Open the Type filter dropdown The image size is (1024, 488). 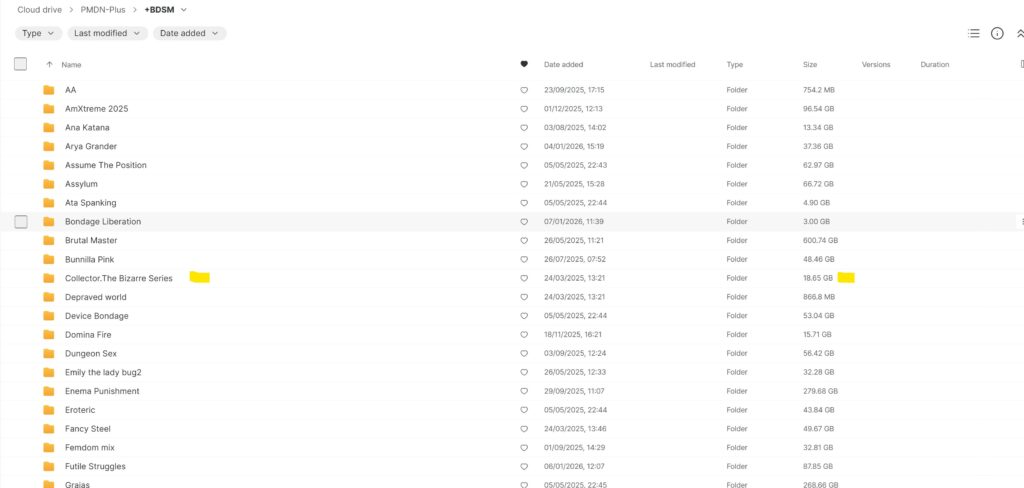37,33
